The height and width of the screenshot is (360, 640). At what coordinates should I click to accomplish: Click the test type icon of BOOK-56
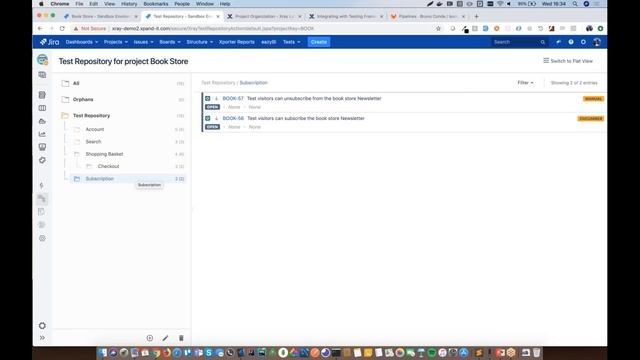coord(208,118)
